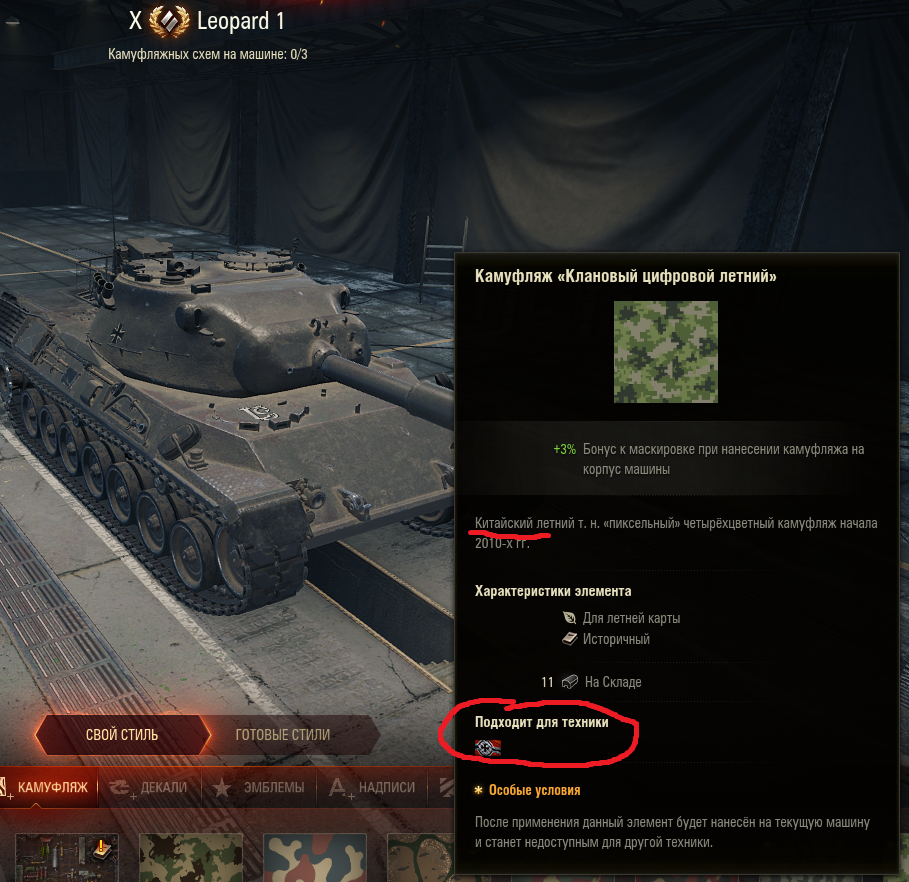Select the red-blue-beige blotch camouflage thumbnail

(x=315, y=858)
